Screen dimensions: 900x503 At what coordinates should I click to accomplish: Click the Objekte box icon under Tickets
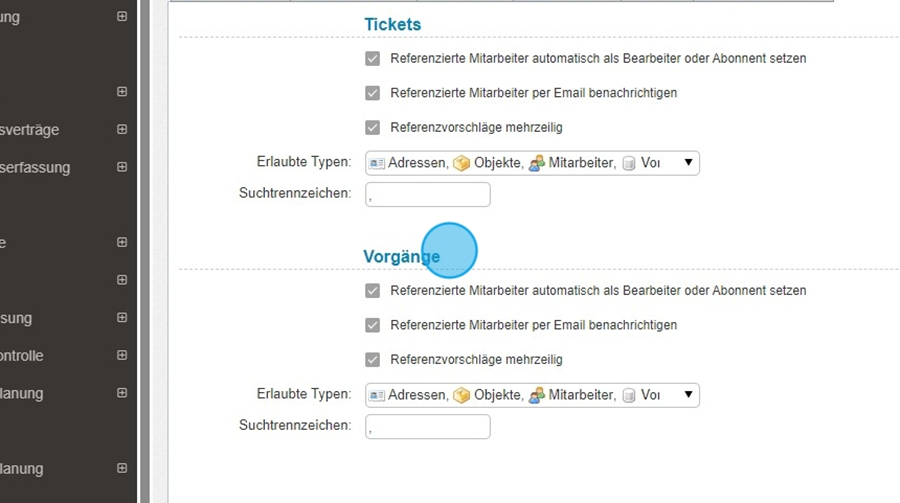pos(461,163)
